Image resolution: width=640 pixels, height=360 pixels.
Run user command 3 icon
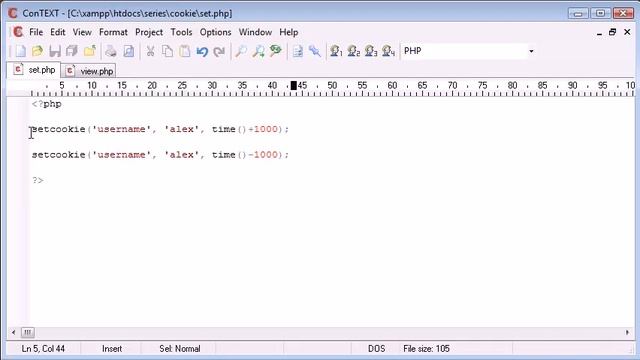pos(371,51)
